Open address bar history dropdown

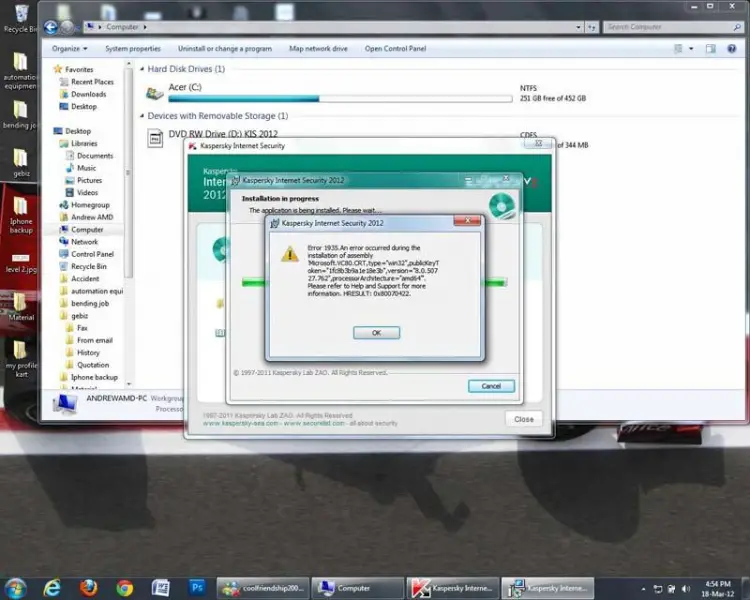point(578,27)
